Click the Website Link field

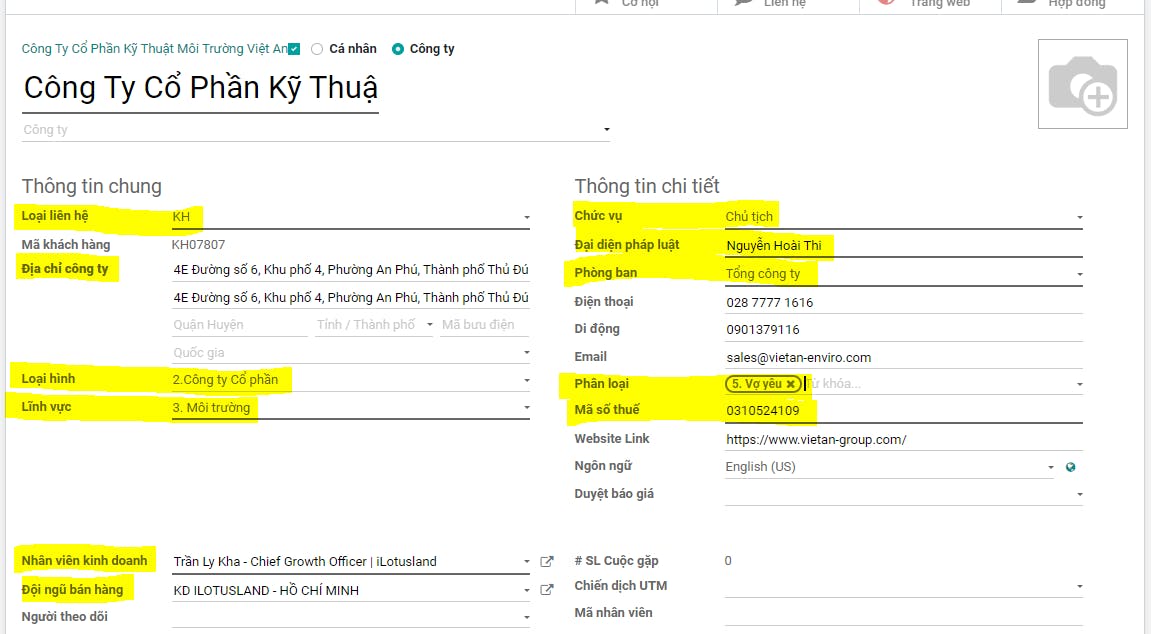[x=904, y=440]
